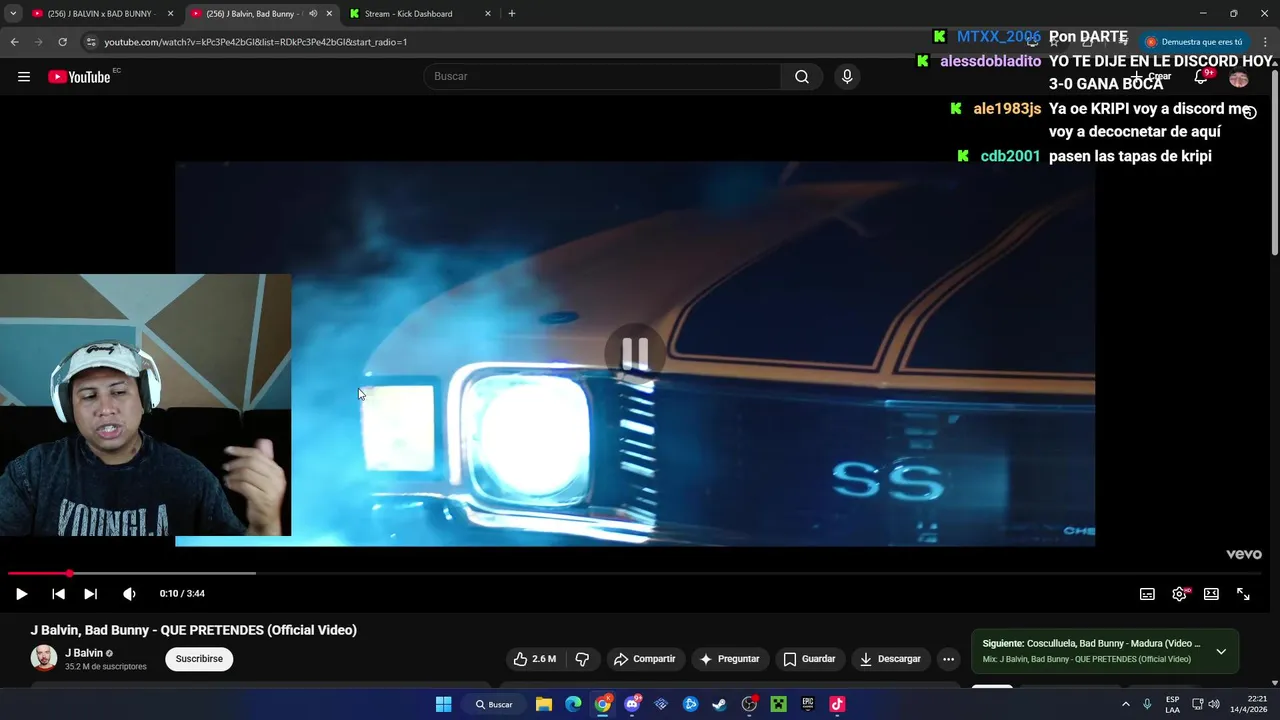
Task: Close the Stream - Kick Dashboard tab
Action: (488, 14)
